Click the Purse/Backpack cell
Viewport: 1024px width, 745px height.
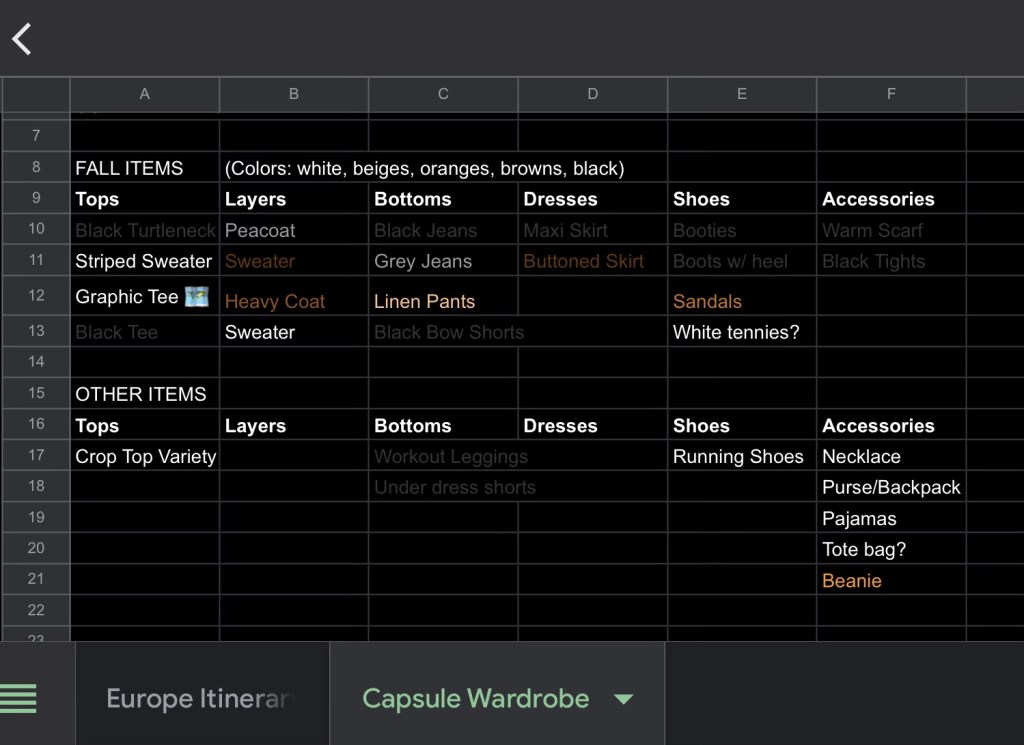pyautogui.click(x=890, y=487)
